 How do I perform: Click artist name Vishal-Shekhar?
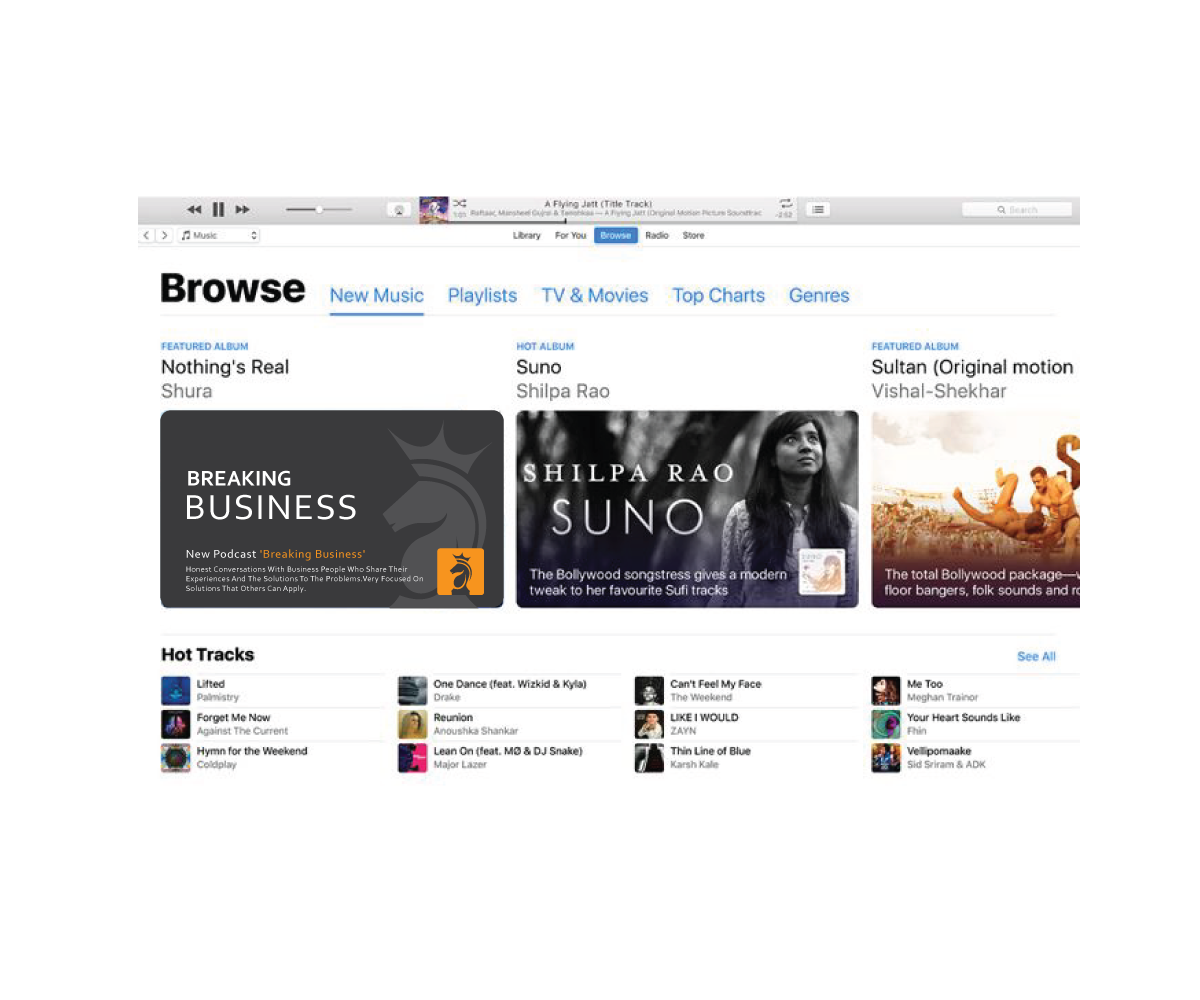coord(939,391)
